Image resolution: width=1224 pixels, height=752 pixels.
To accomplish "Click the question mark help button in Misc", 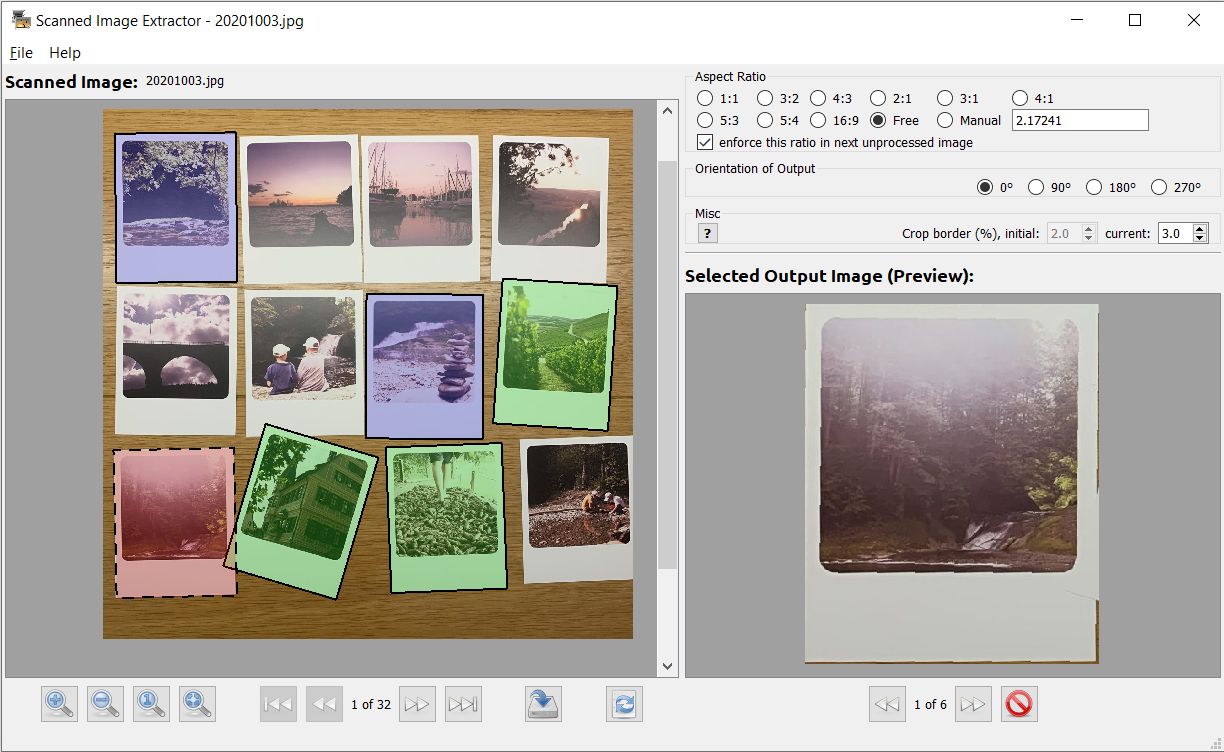I will click(707, 233).
